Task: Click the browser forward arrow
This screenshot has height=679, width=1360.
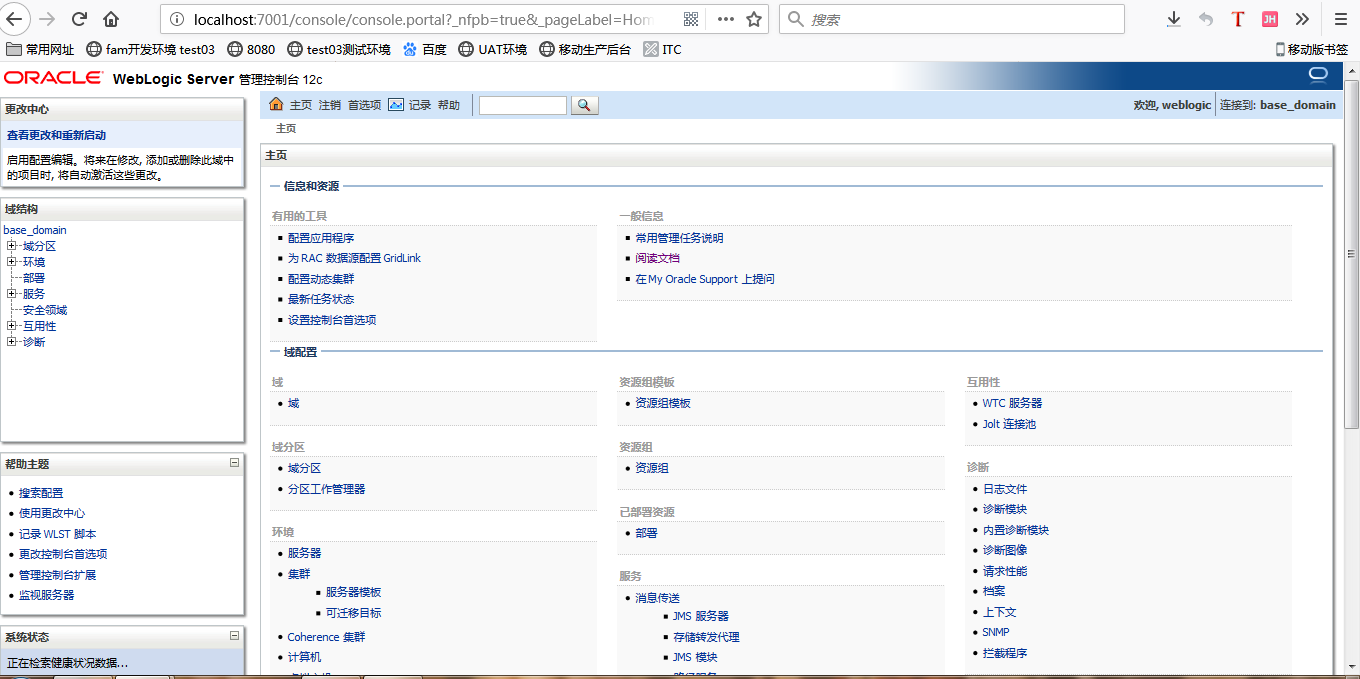Action: (x=47, y=19)
